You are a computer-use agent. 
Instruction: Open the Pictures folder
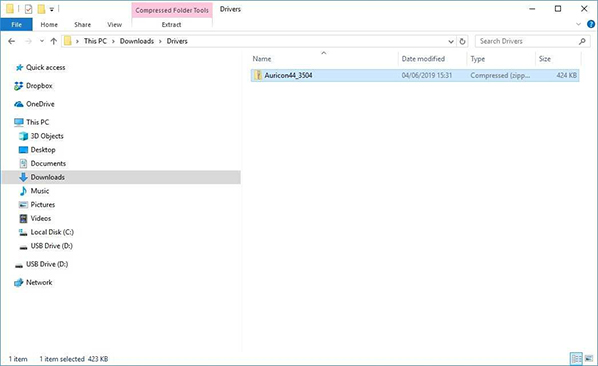(x=43, y=205)
